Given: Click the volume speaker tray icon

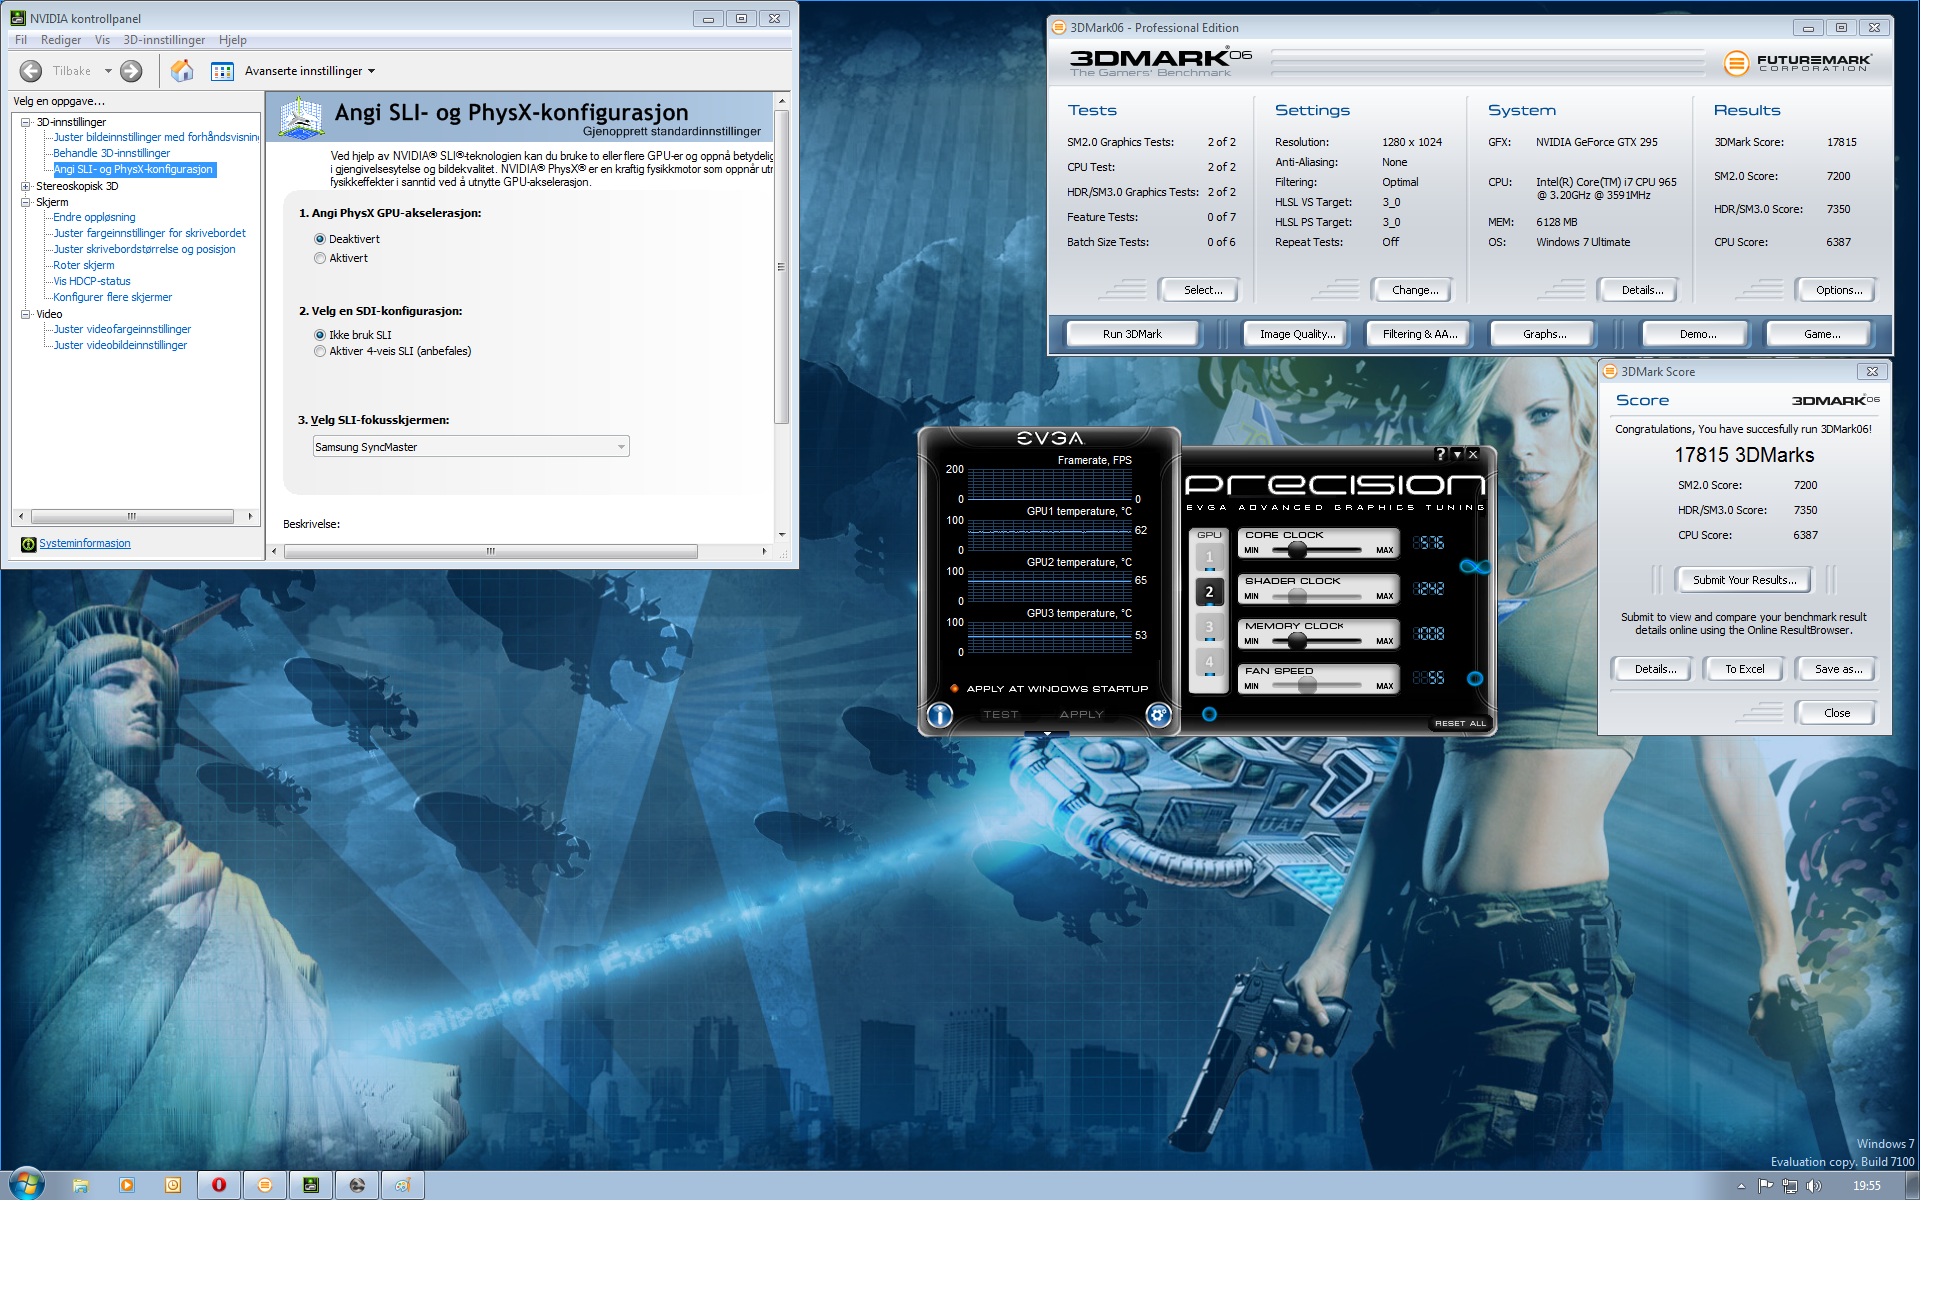Looking at the screenshot, I should point(1815,1186).
